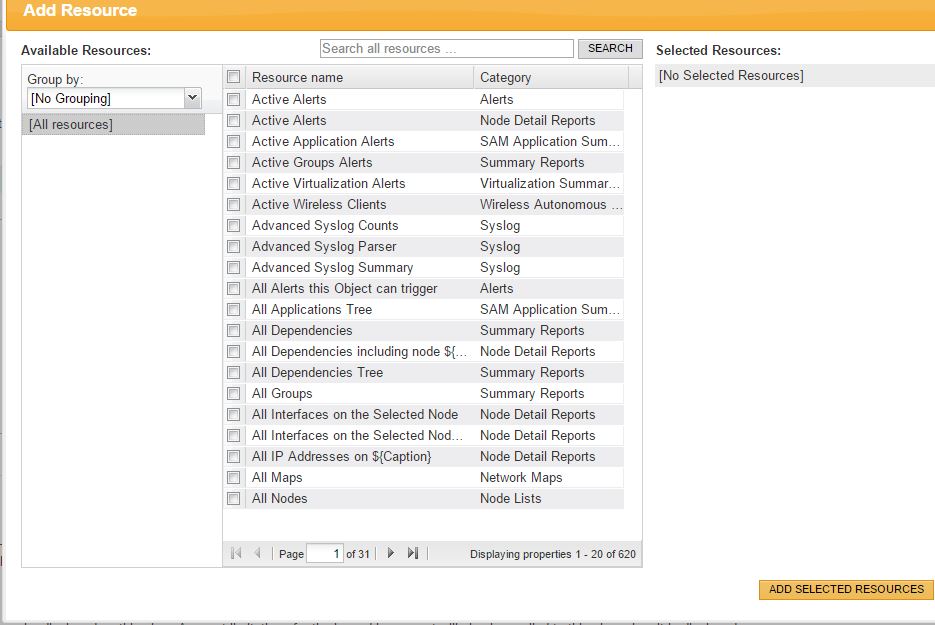Check All Dependencies checkbox
Screen dimensions: 935x625
[234, 330]
